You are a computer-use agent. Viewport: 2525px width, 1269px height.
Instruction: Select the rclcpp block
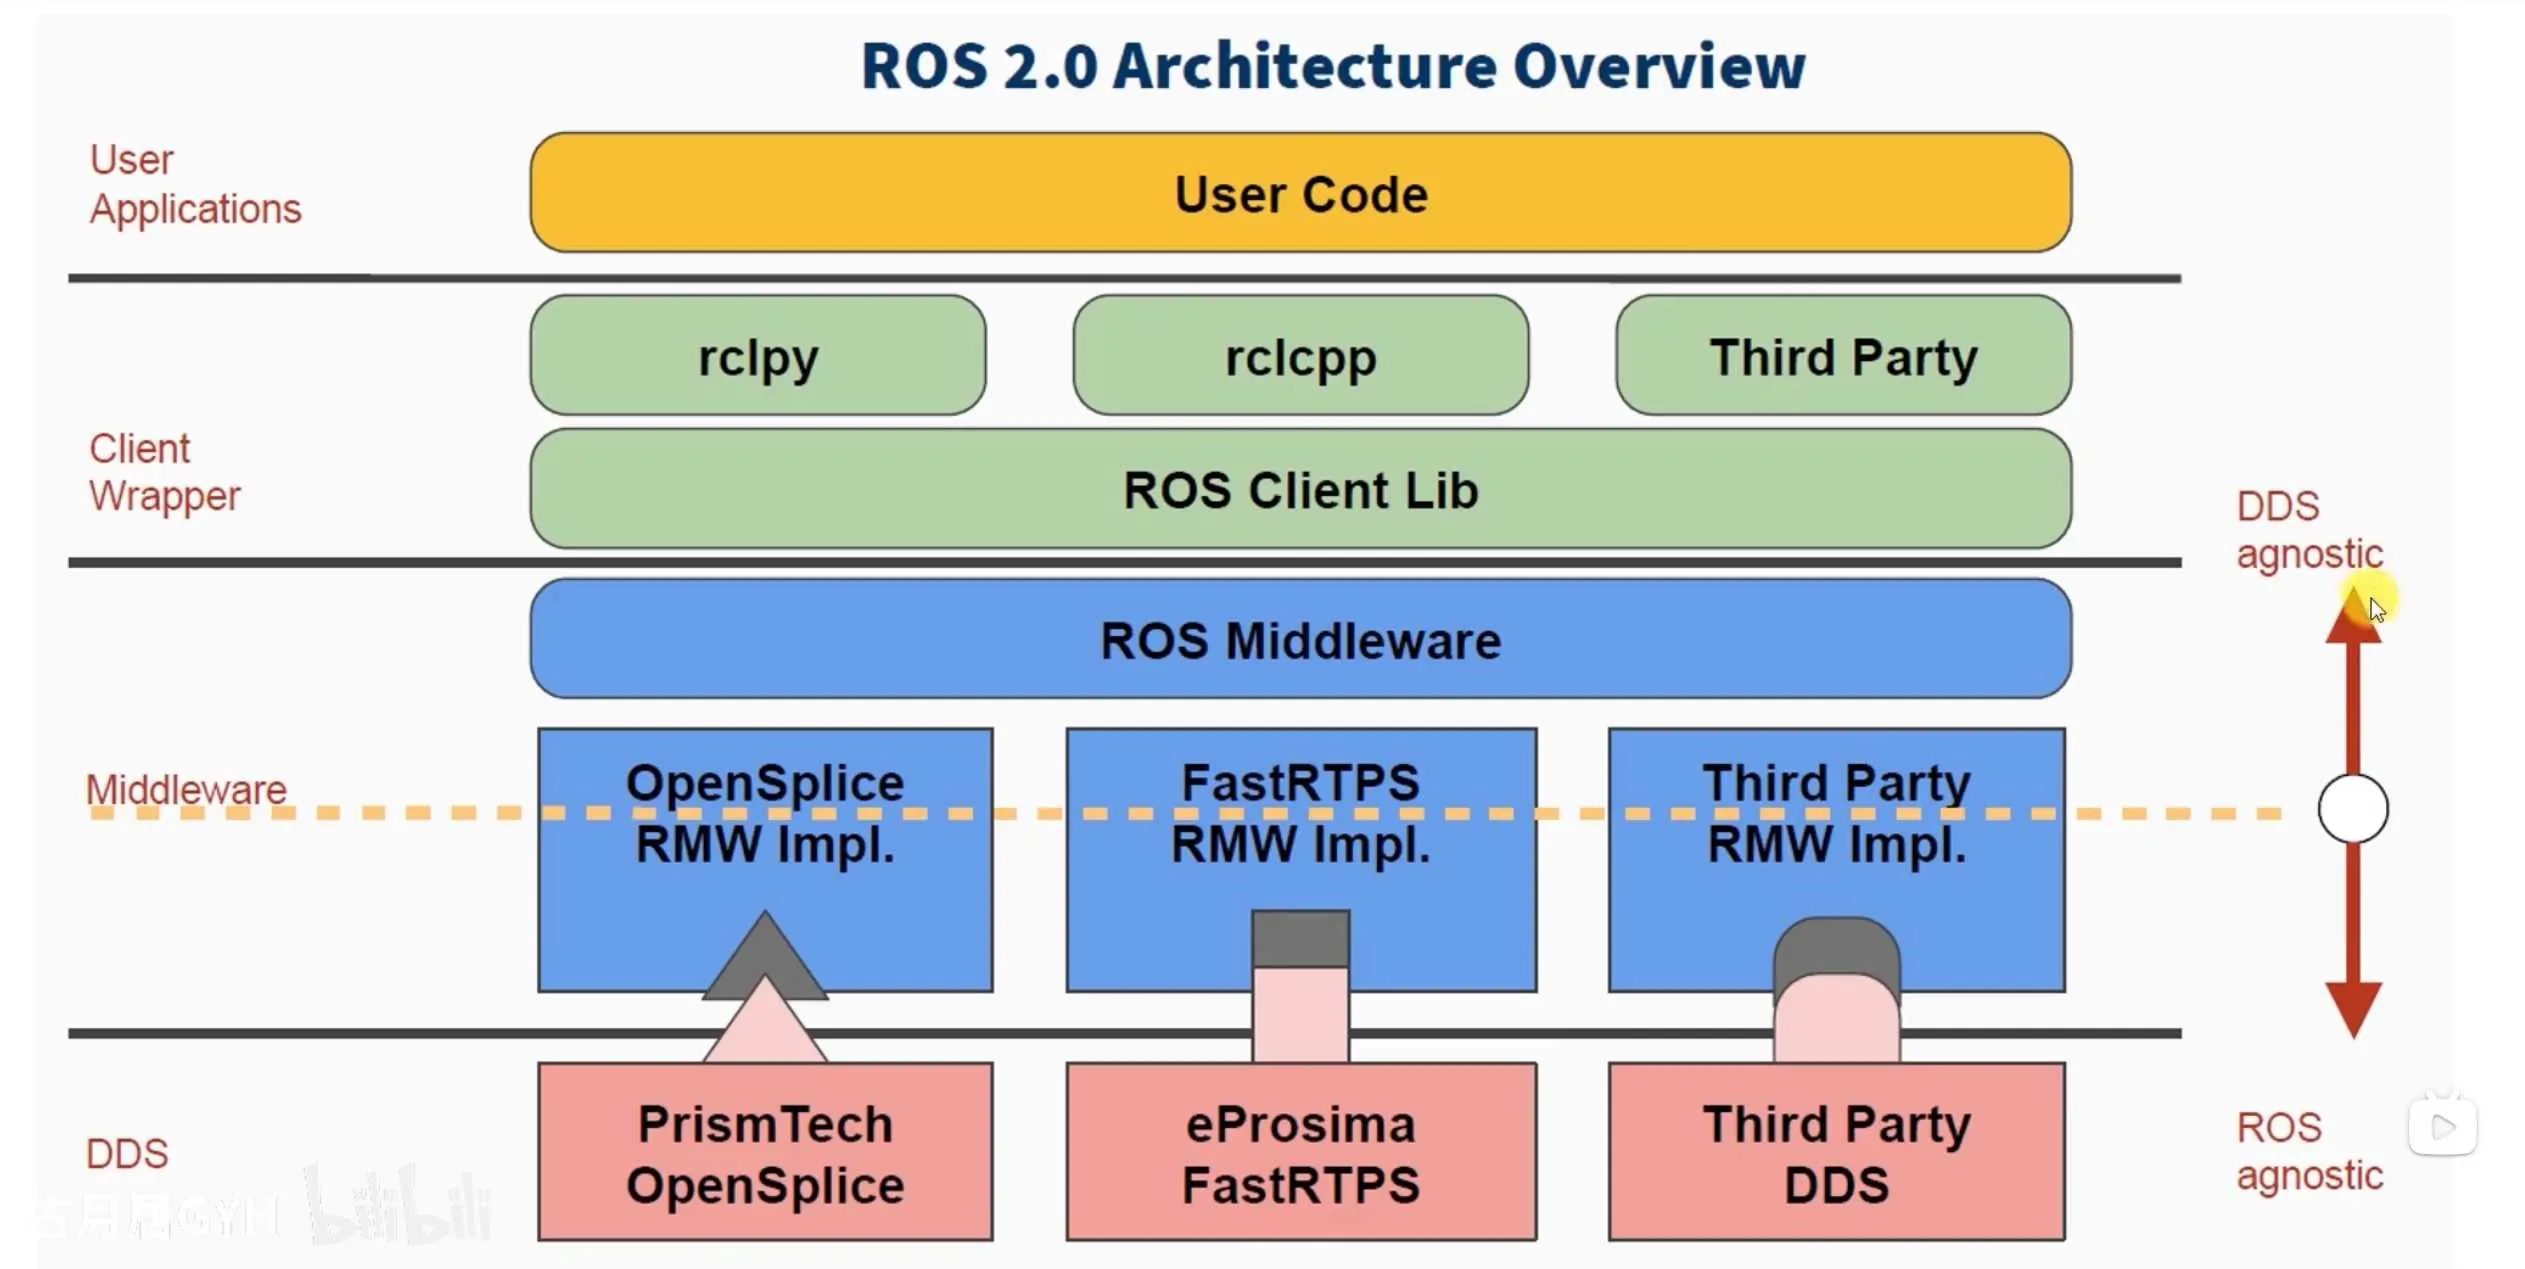pos(1300,355)
